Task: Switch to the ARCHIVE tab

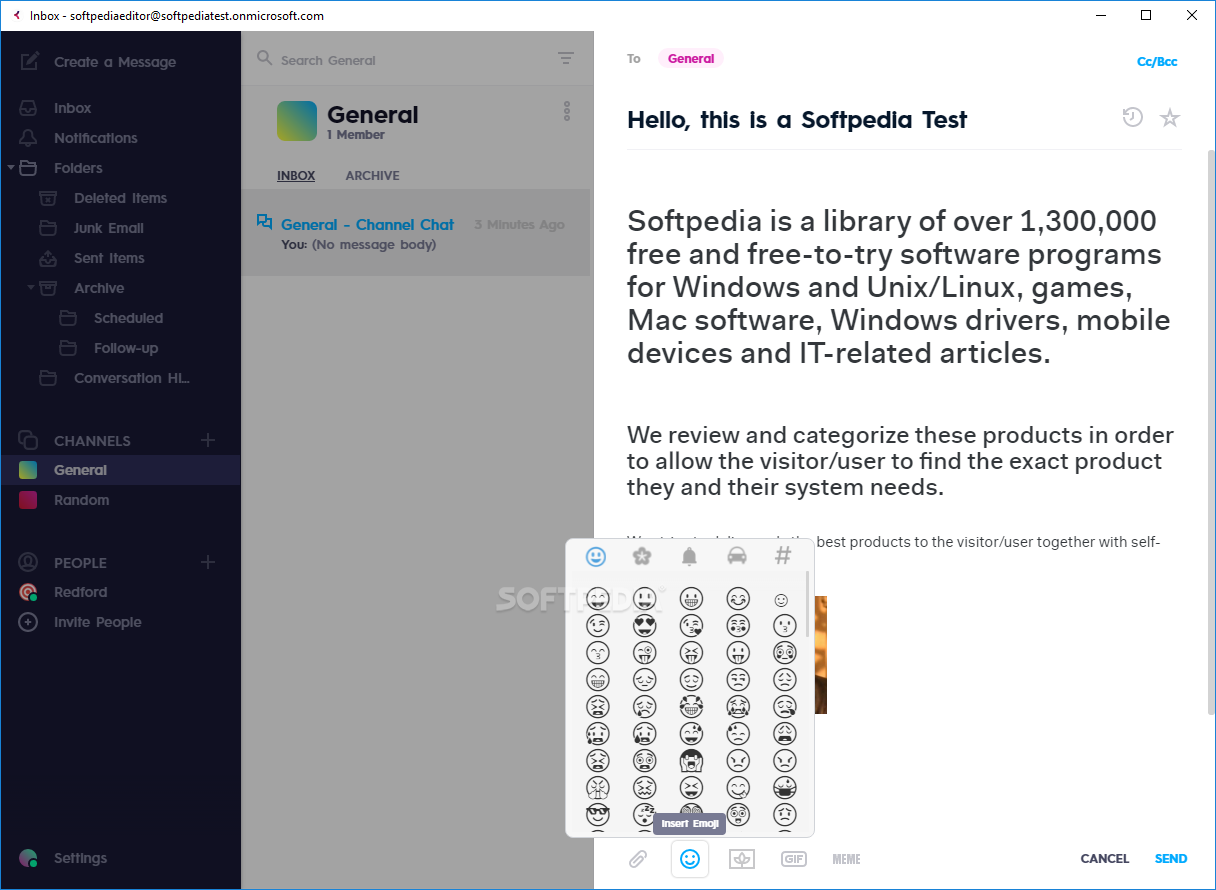Action: [372, 175]
